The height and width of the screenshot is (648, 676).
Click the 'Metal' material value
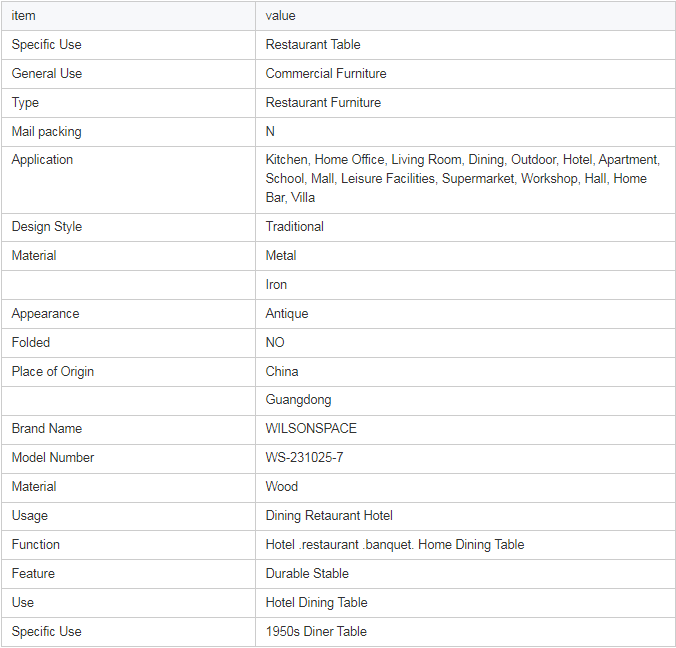(x=281, y=255)
